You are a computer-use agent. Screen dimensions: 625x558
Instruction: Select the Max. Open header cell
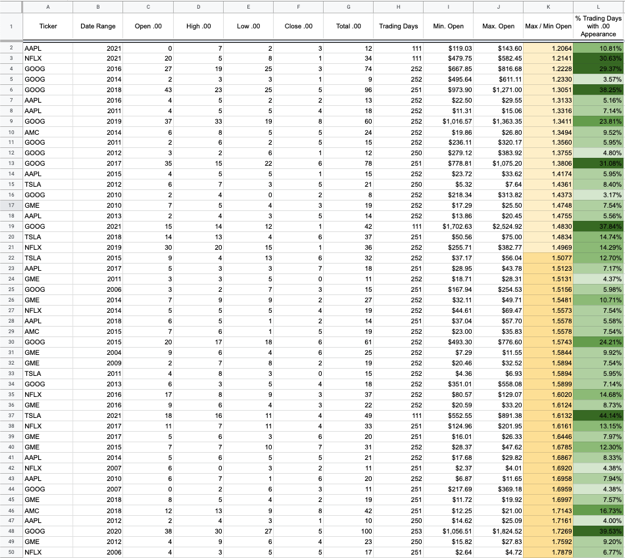pos(498,26)
